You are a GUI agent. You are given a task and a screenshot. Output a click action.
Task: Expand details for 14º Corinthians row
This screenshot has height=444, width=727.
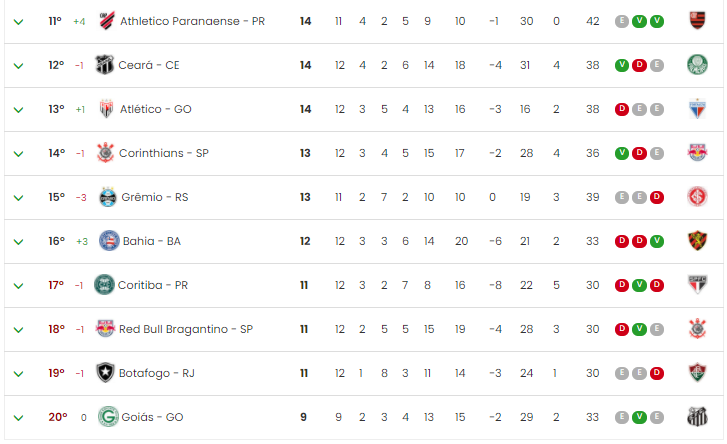tap(18, 154)
